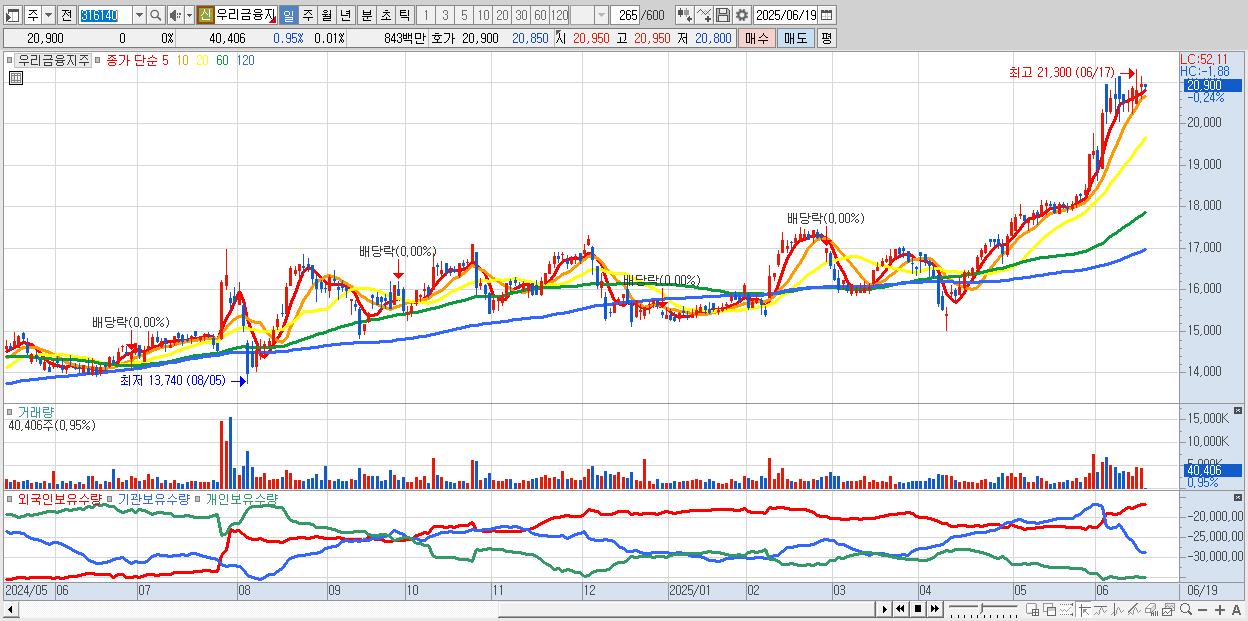This screenshot has width=1248, height=621.
Task: Select the 월 monthly period
Action: coord(326,15)
